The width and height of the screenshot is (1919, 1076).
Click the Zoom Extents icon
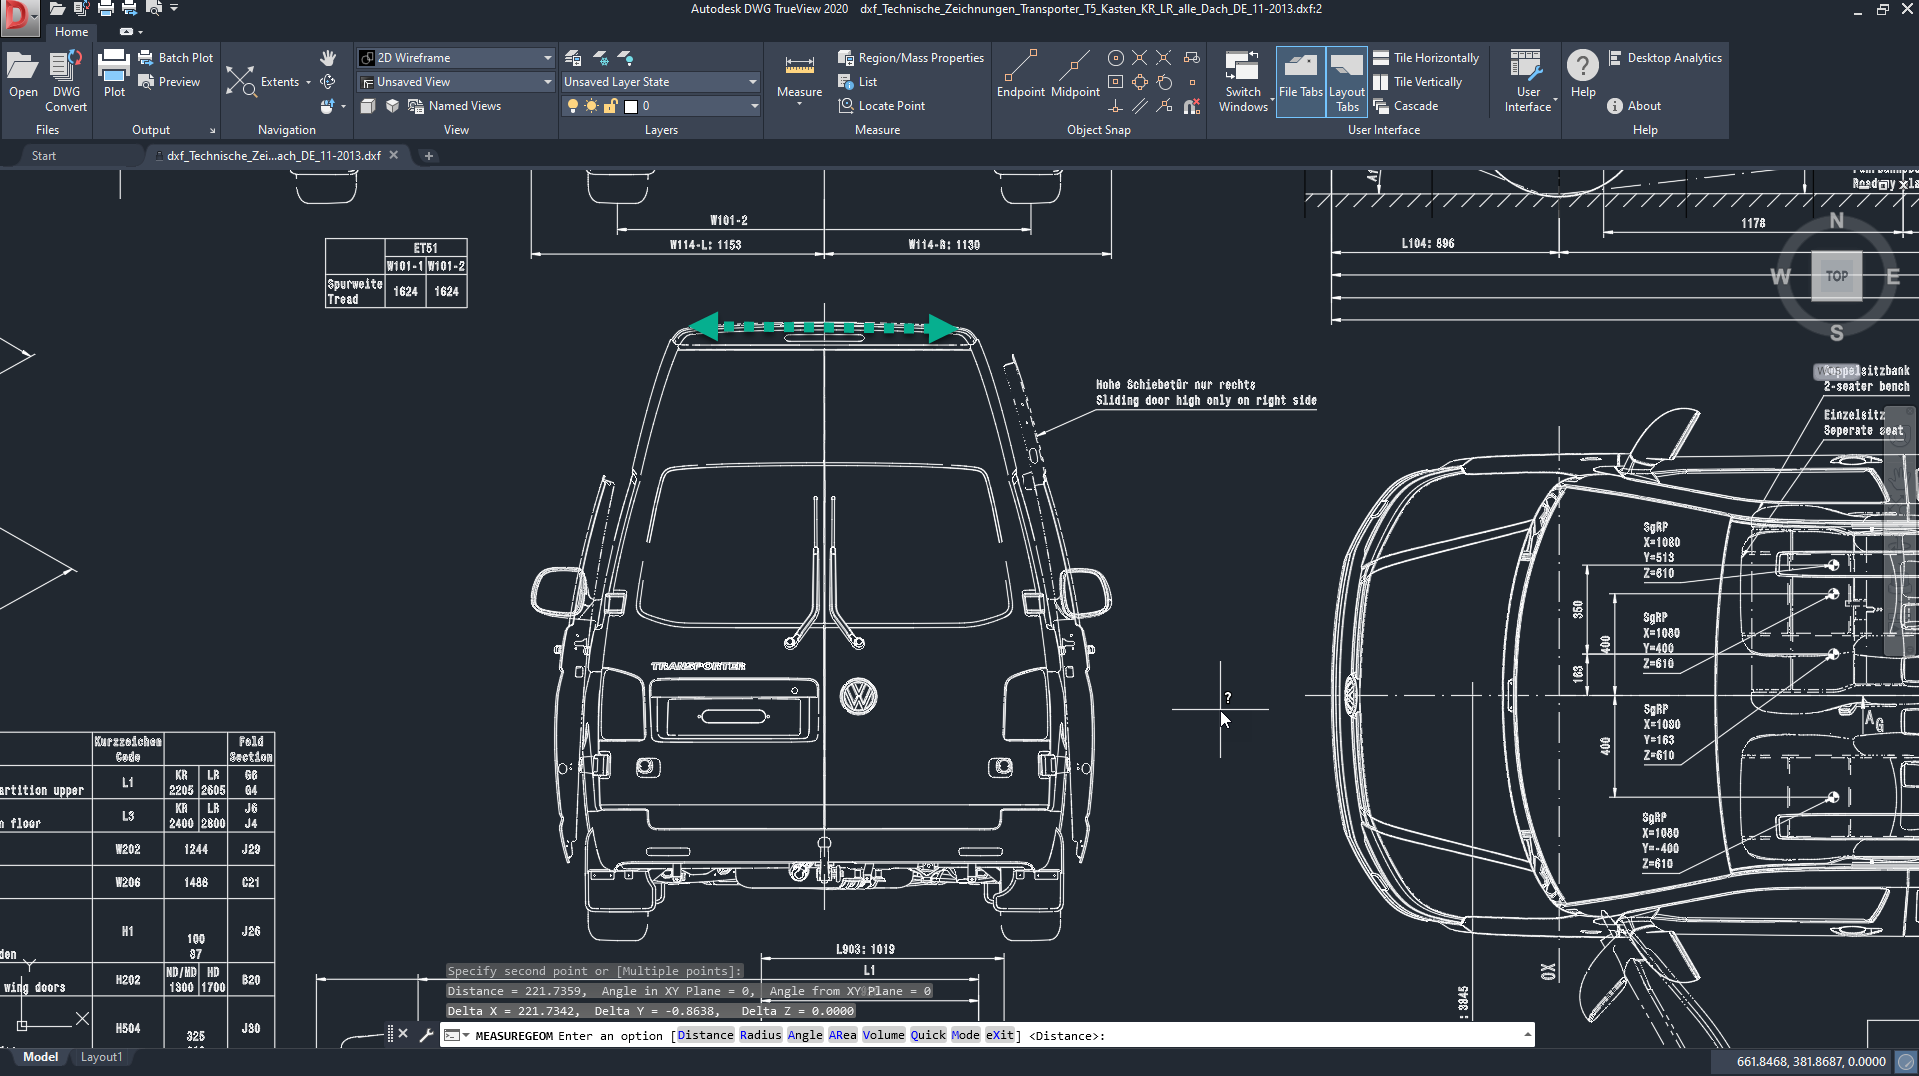pos(241,82)
